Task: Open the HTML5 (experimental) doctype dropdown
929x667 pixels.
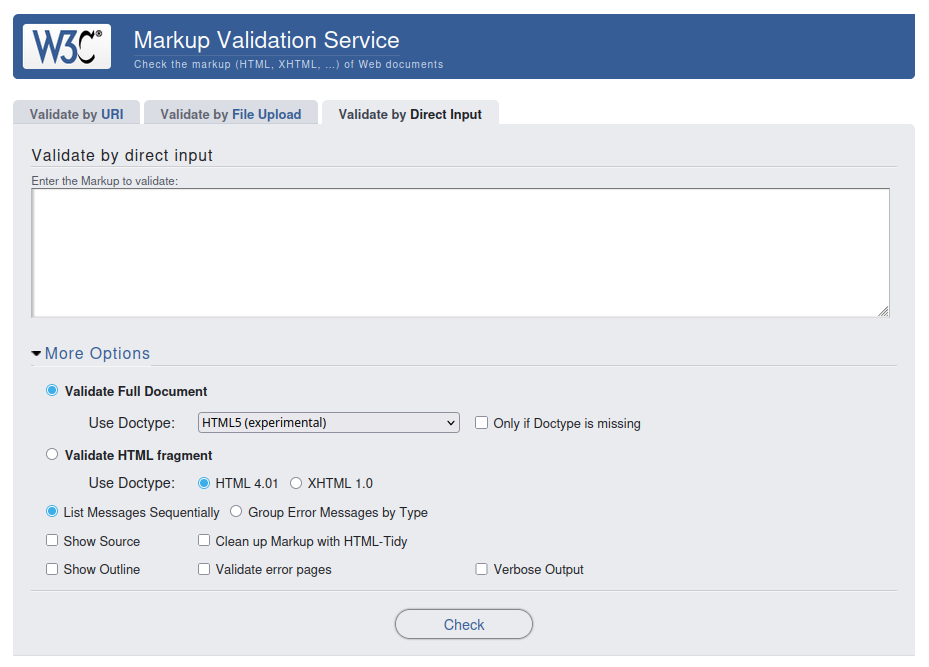Action: click(x=329, y=422)
